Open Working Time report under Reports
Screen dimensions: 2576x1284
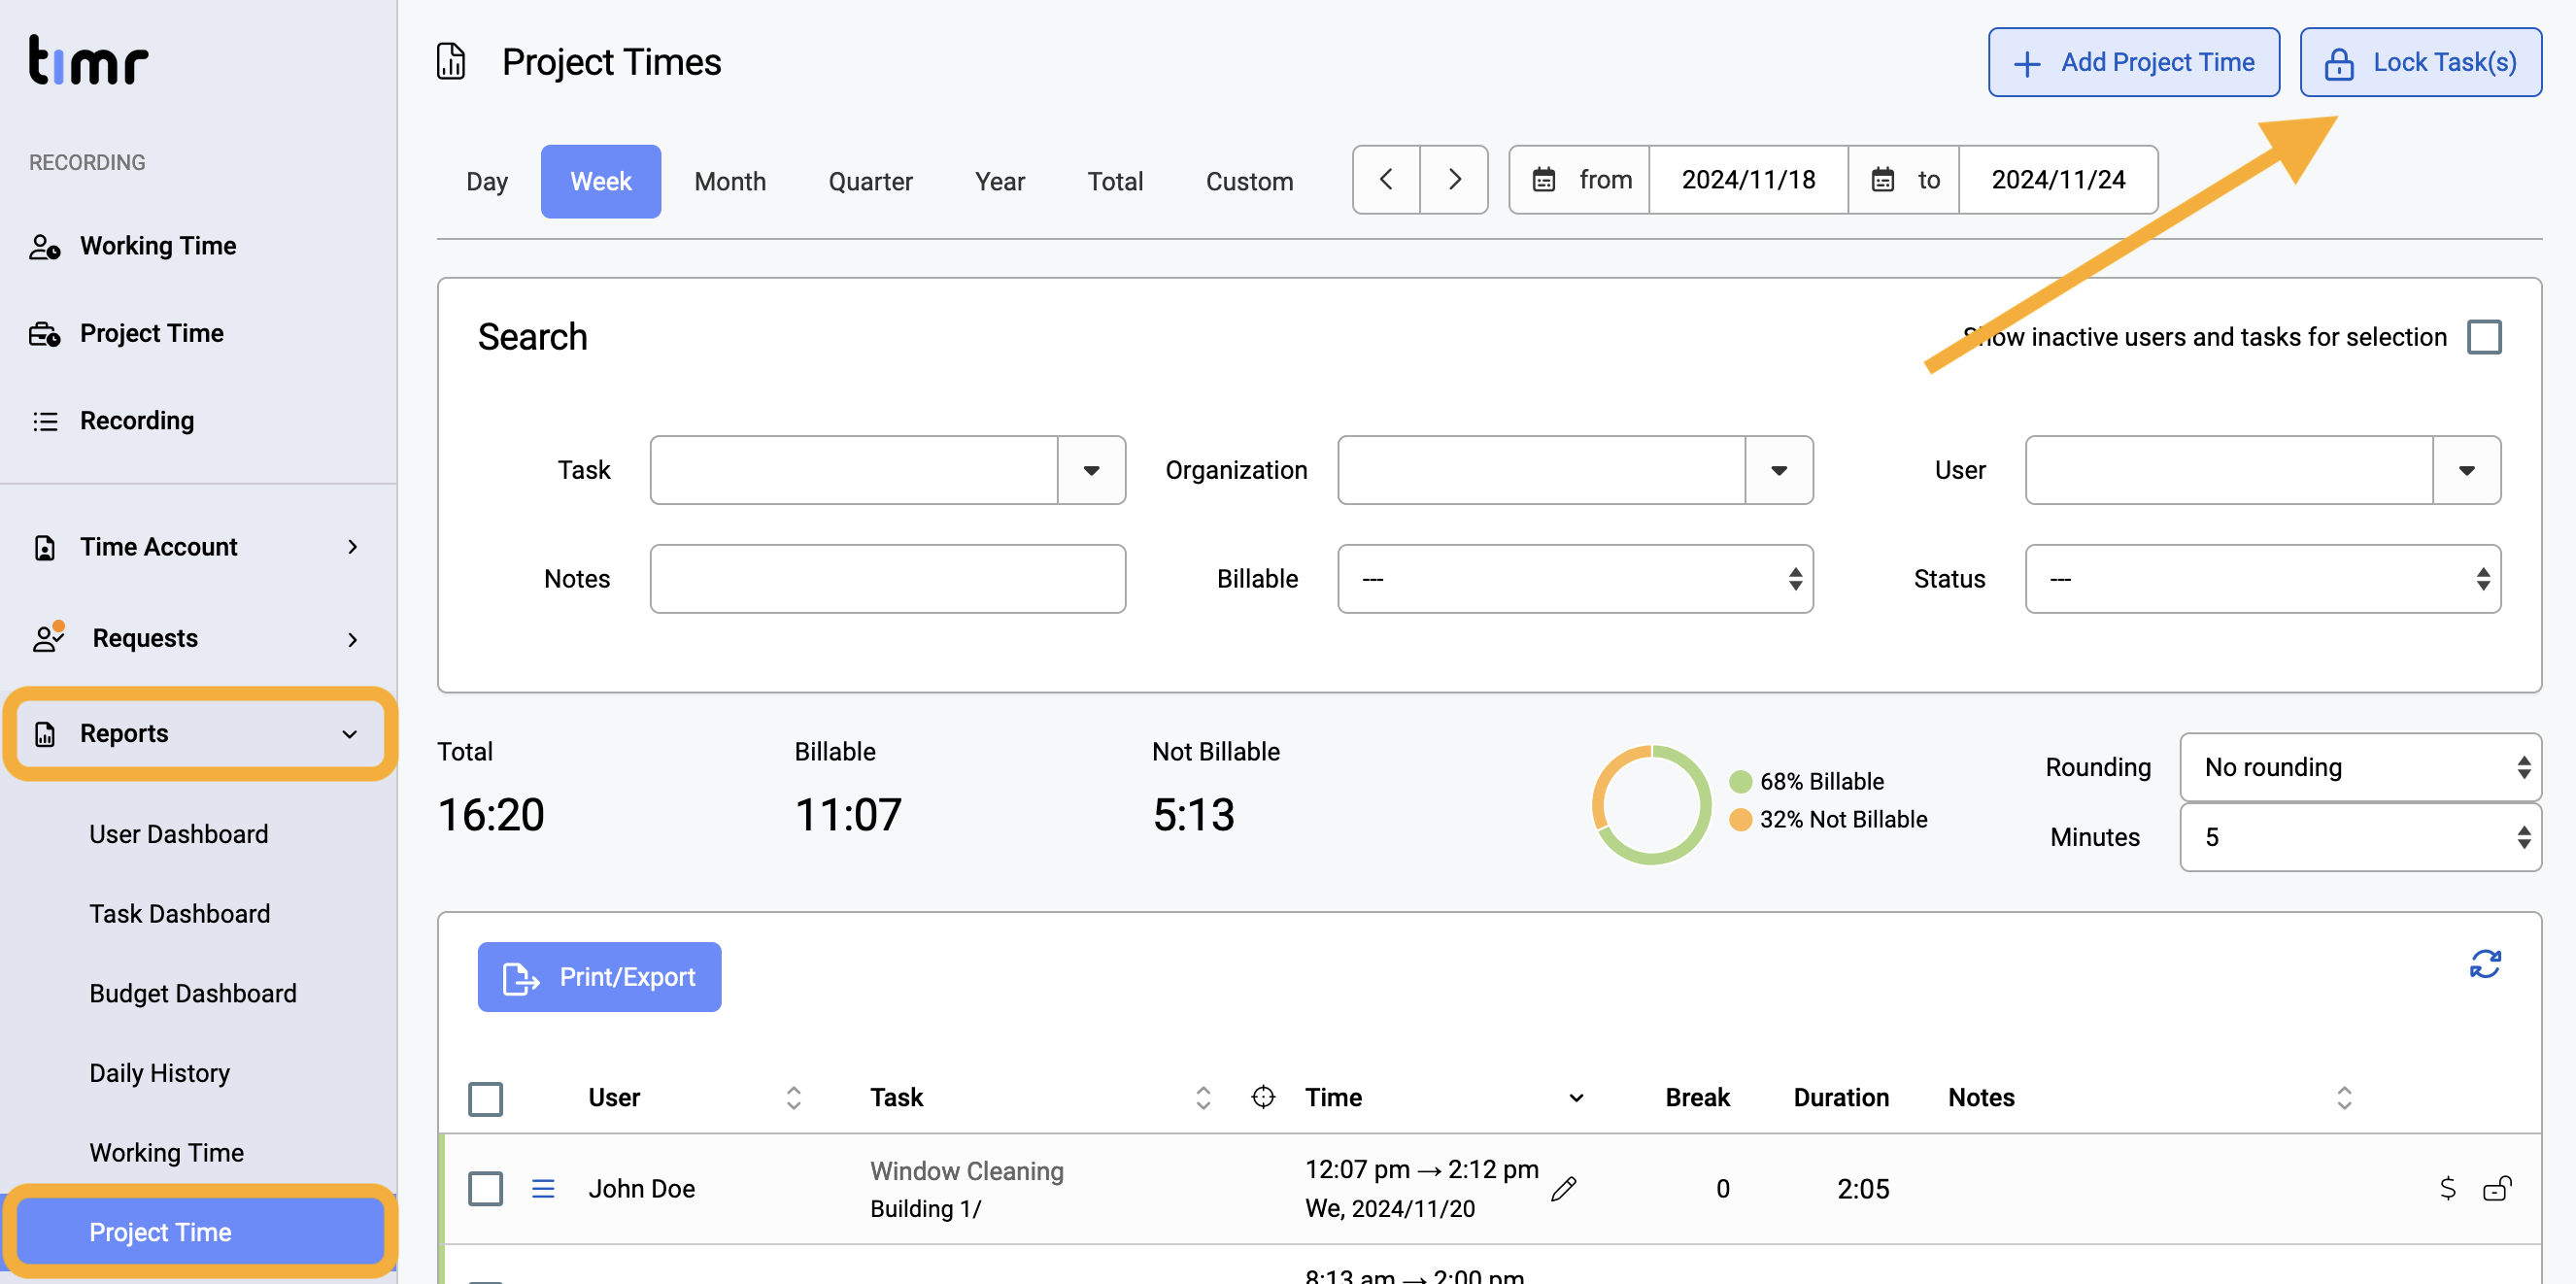[167, 1153]
